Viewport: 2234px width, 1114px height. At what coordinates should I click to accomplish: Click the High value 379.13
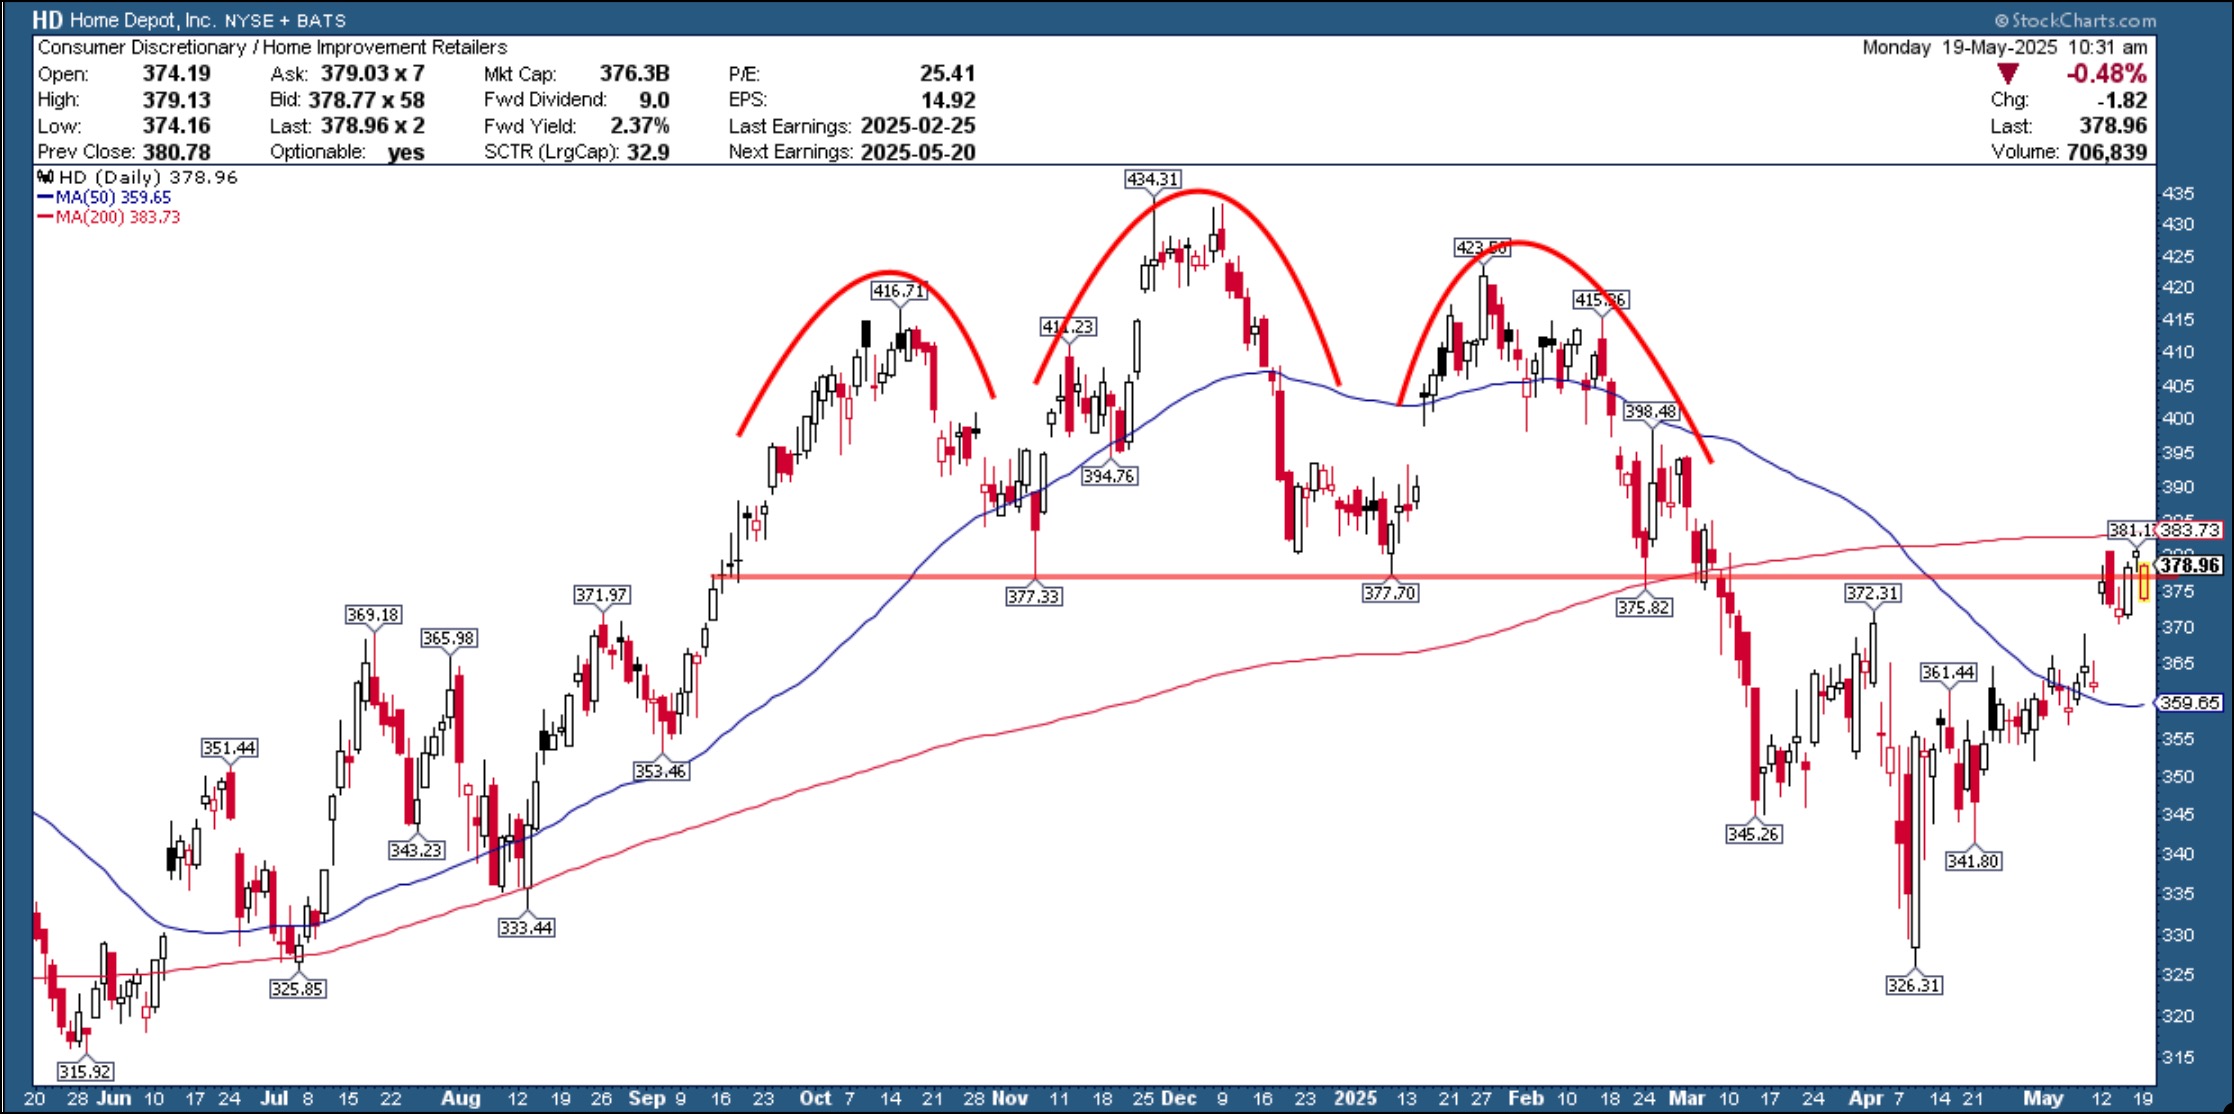[x=176, y=99]
